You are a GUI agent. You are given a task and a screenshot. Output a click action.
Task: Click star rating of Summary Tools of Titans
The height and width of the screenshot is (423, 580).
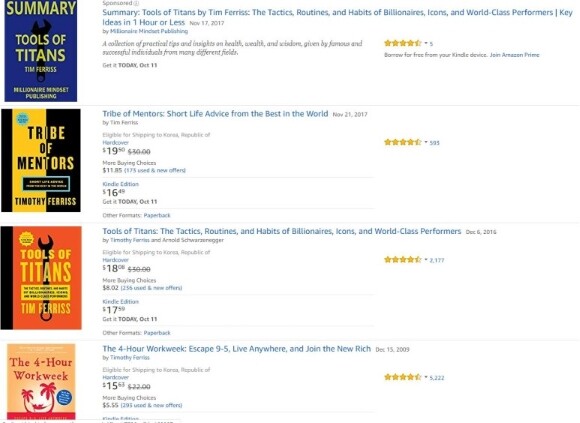tap(402, 43)
